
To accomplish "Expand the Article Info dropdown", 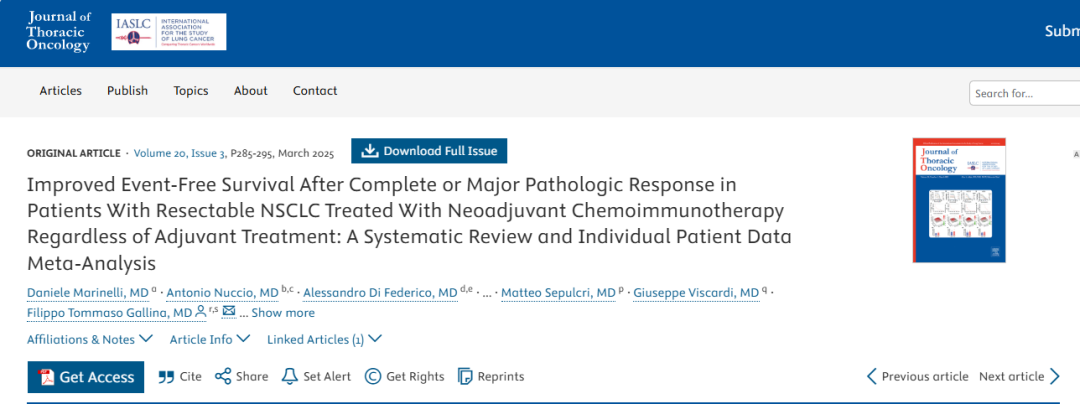I will coord(210,339).
